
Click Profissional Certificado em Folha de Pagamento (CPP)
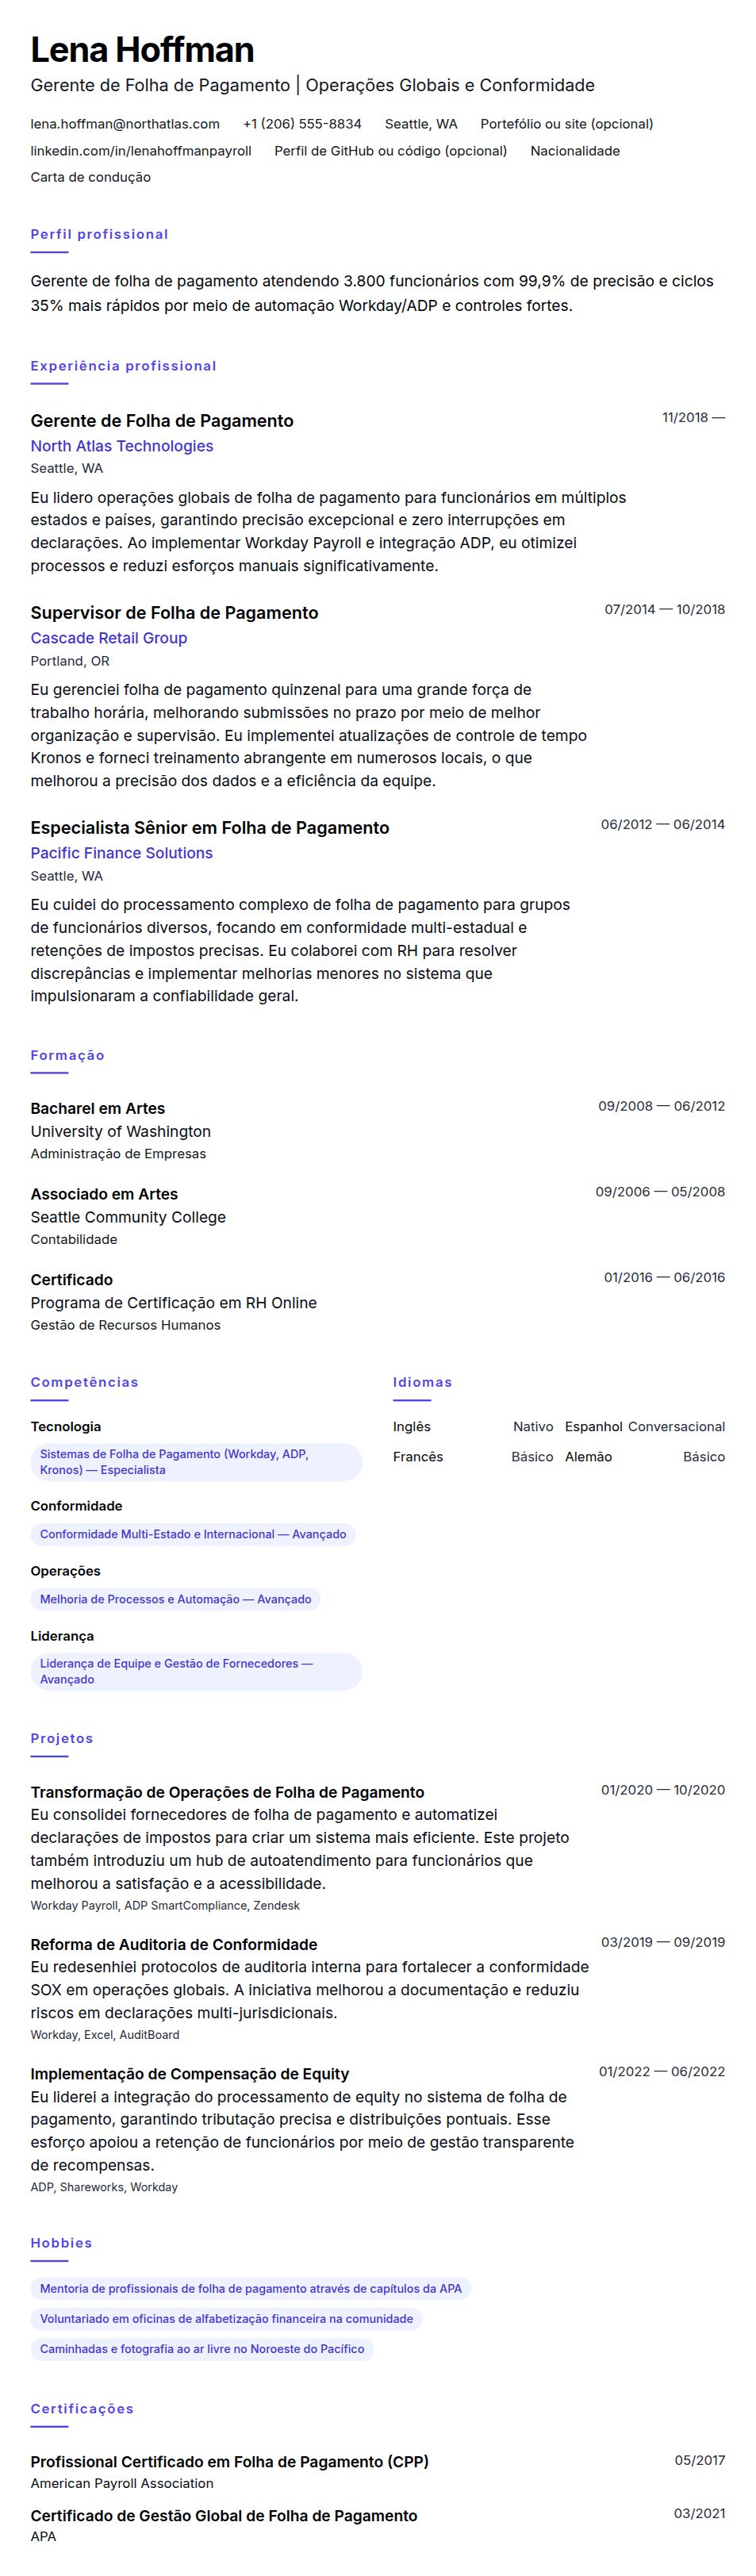[229, 2461]
